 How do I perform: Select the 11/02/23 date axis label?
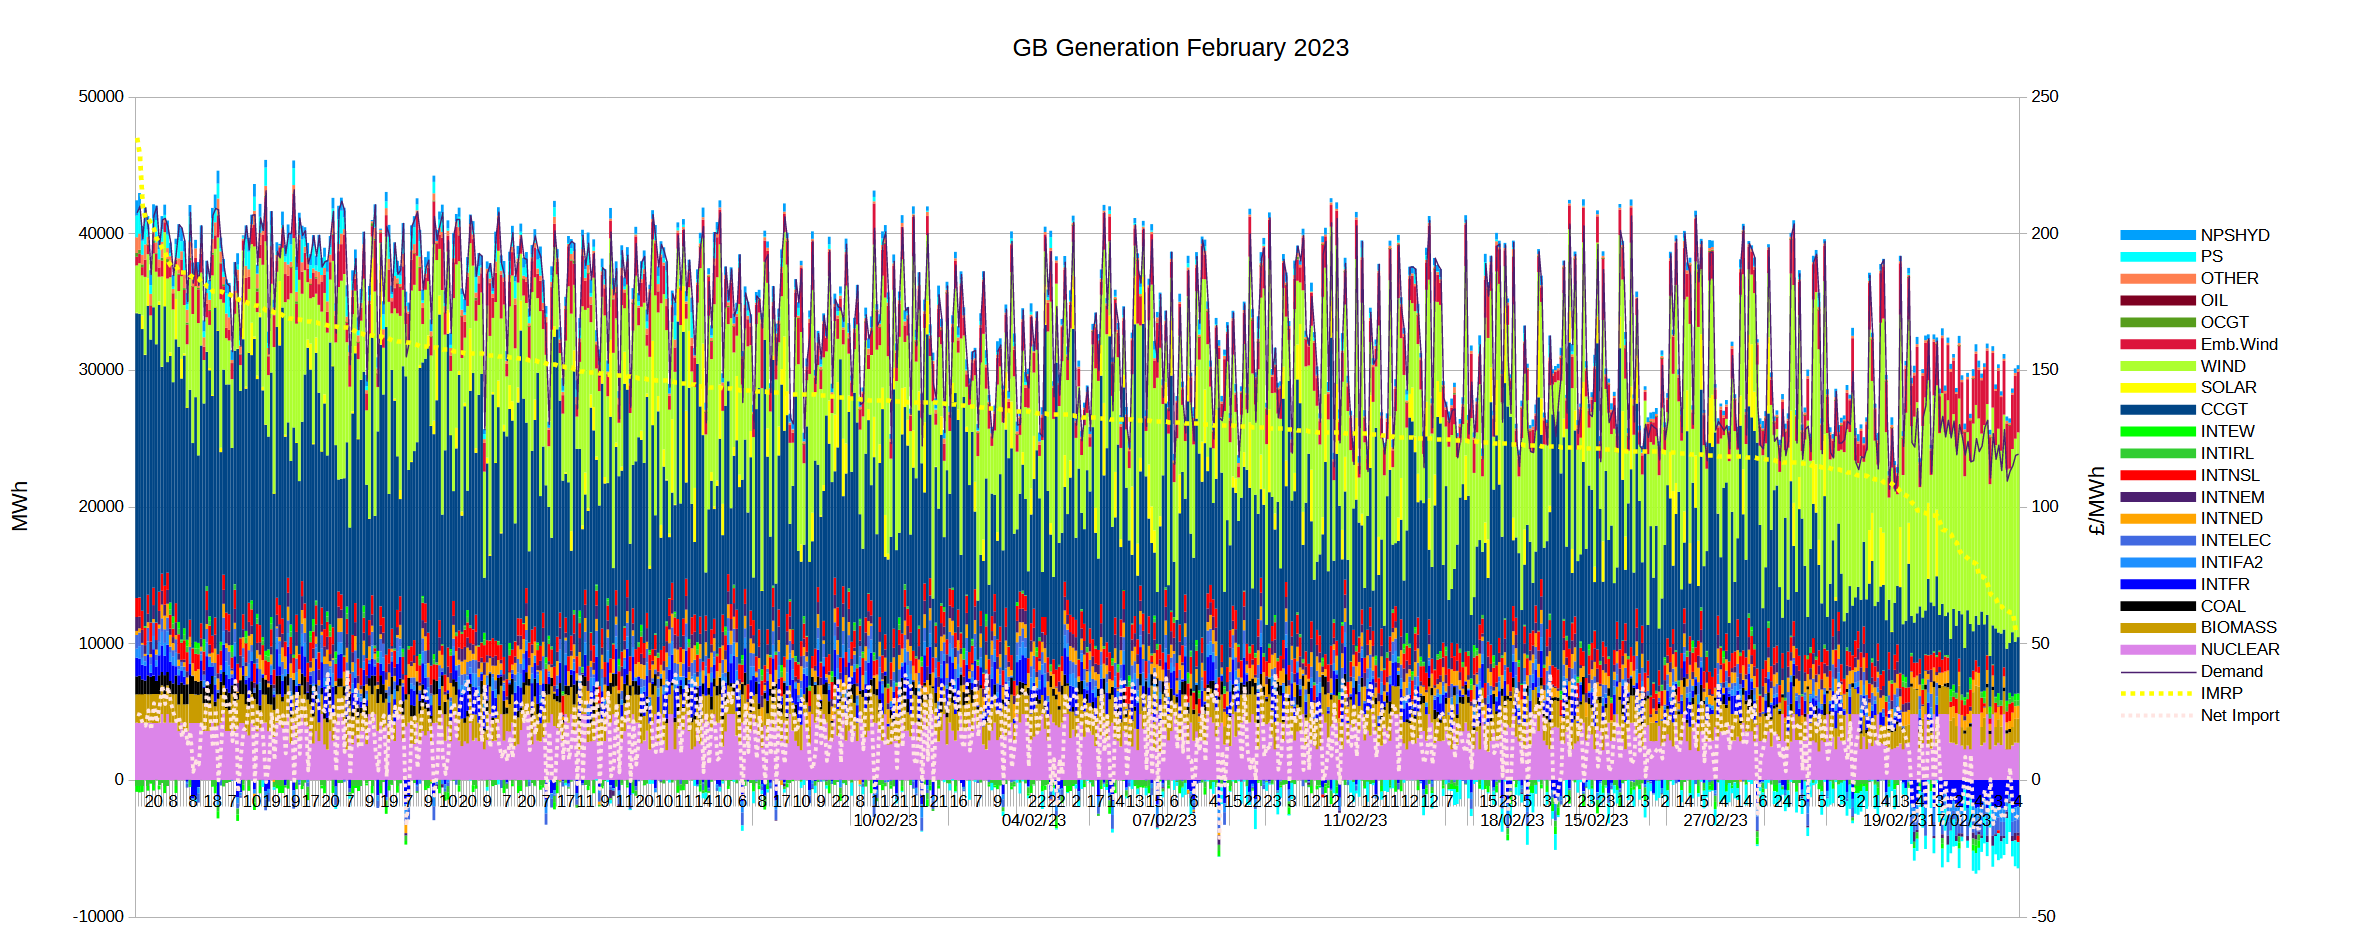pos(1355,820)
